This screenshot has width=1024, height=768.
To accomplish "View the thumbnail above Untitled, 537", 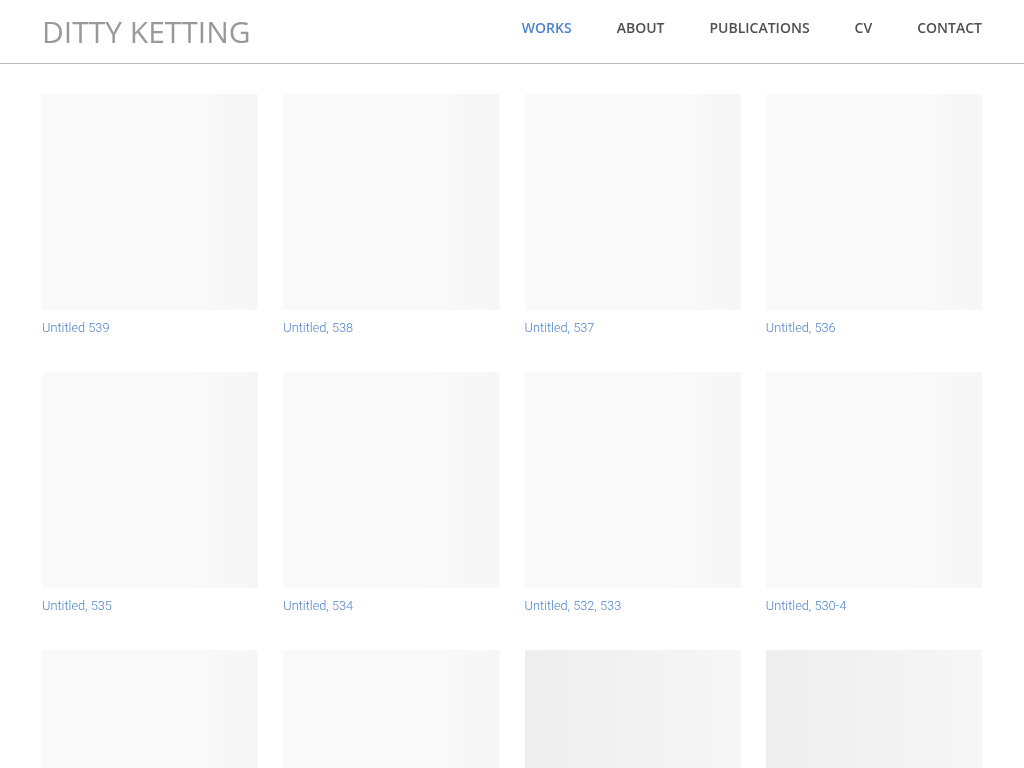I will [632, 202].
